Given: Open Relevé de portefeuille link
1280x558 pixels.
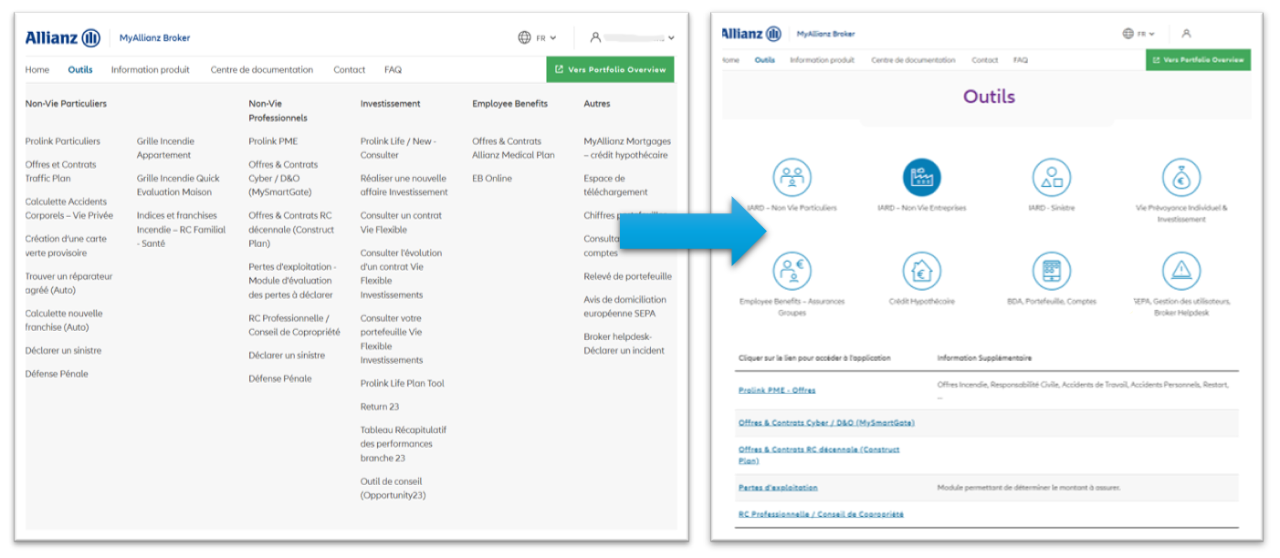Looking at the screenshot, I should click(628, 276).
